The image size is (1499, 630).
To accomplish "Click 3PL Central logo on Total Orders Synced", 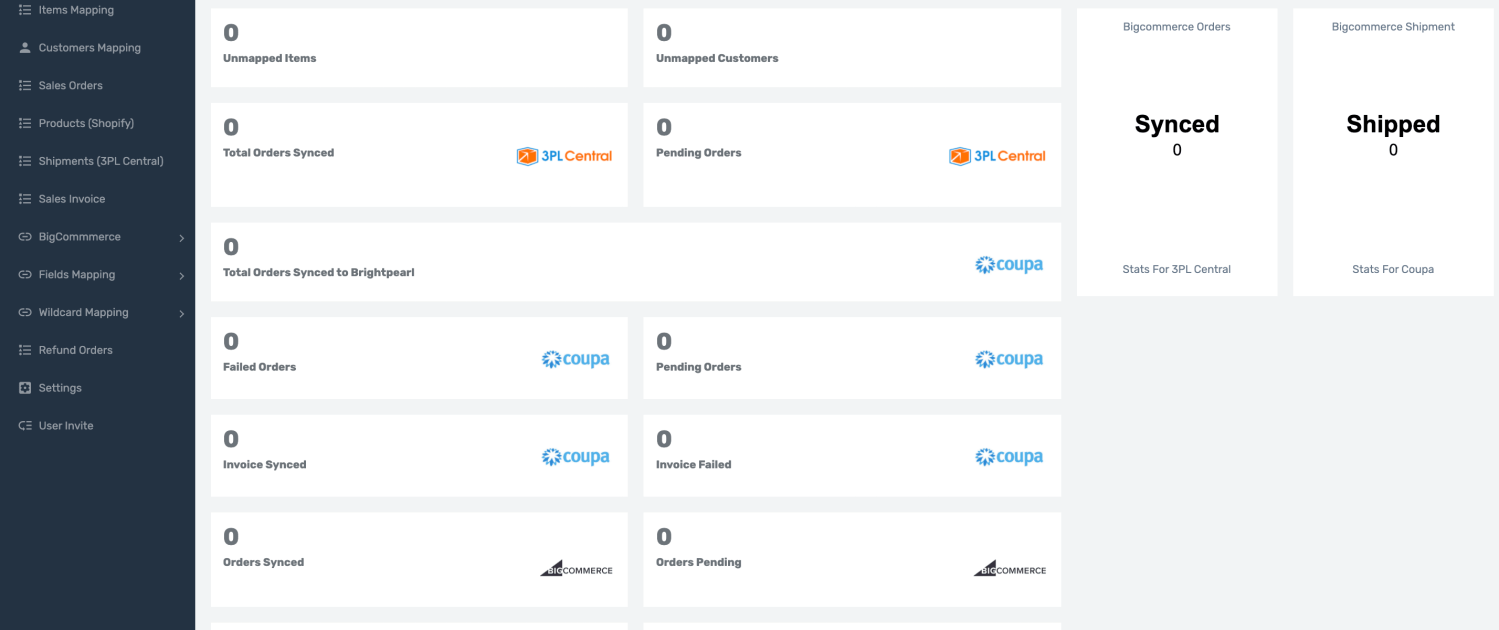I will tap(564, 156).
